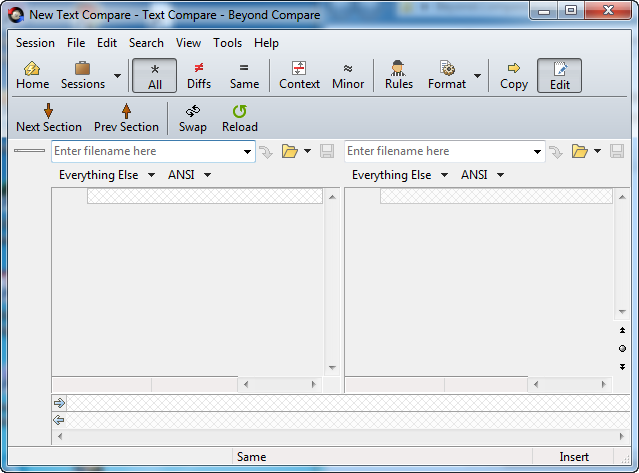Show only Diffs
The height and width of the screenshot is (473, 639).
point(199,76)
